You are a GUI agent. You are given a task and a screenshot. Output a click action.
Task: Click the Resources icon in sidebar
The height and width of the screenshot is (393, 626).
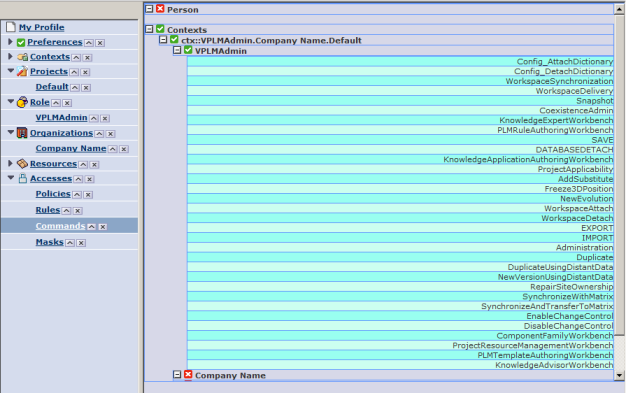coord(22,163)
